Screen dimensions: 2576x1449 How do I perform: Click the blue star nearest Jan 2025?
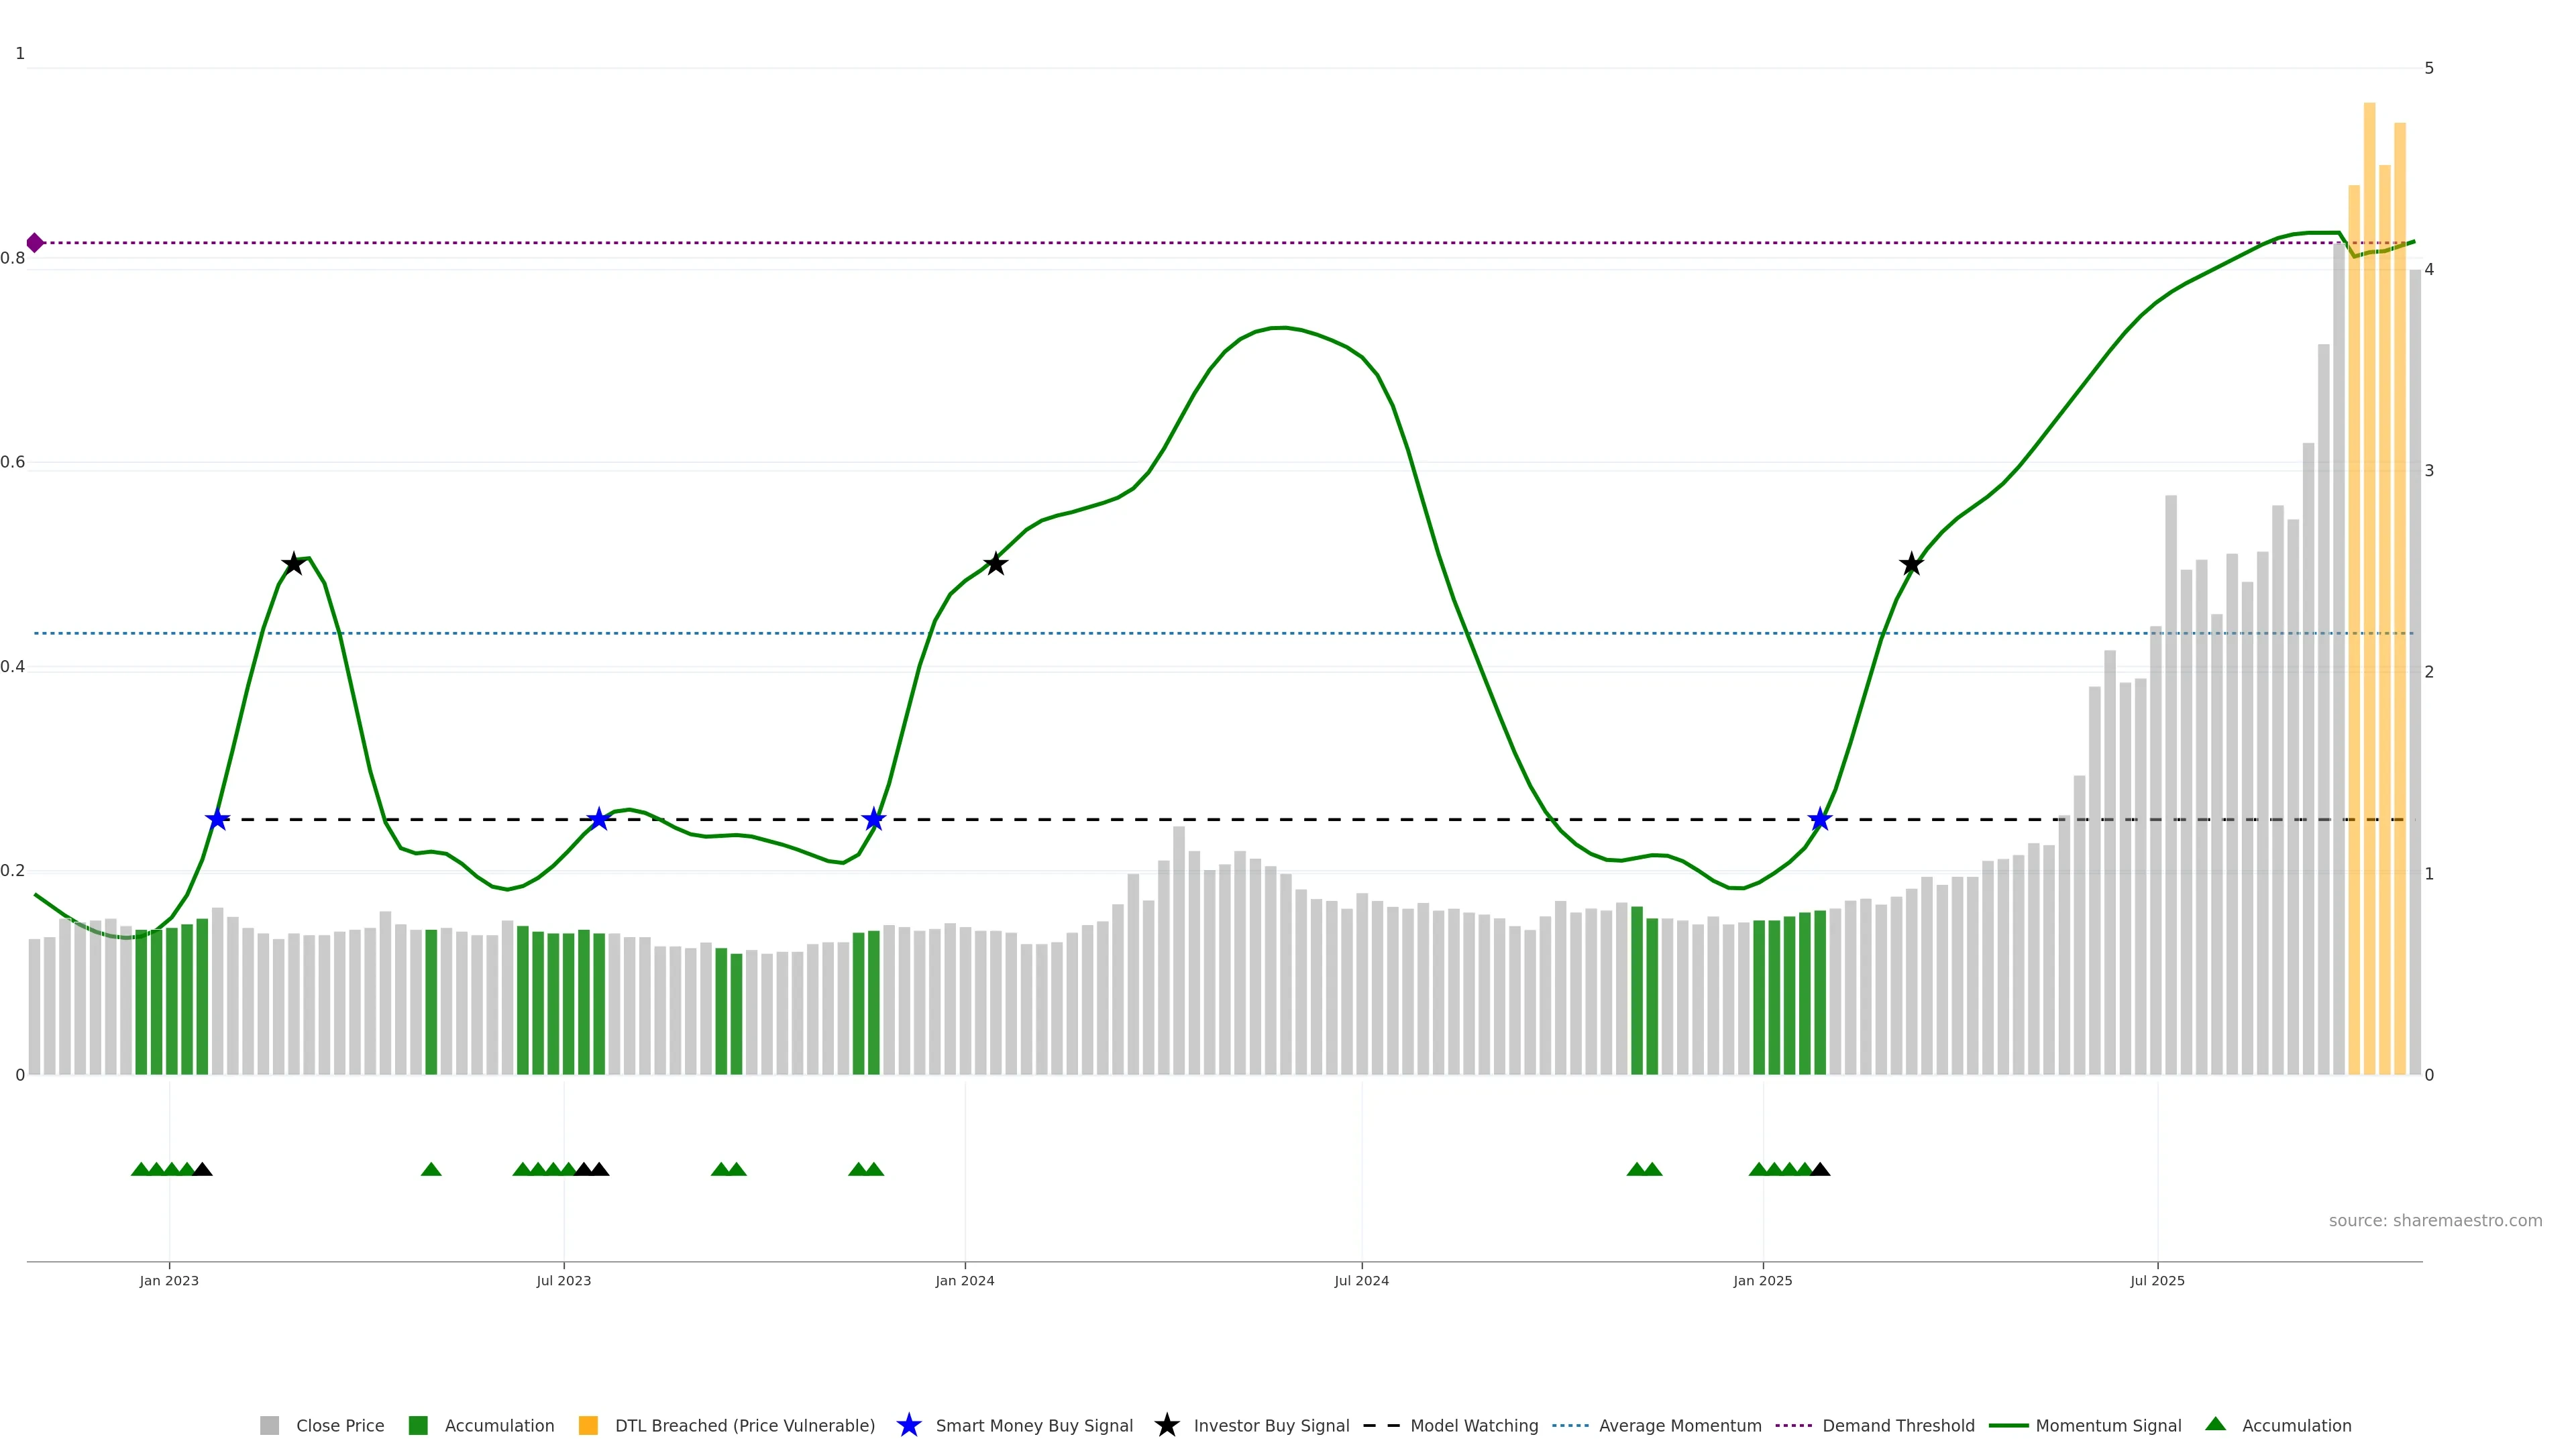(1820, 820)
